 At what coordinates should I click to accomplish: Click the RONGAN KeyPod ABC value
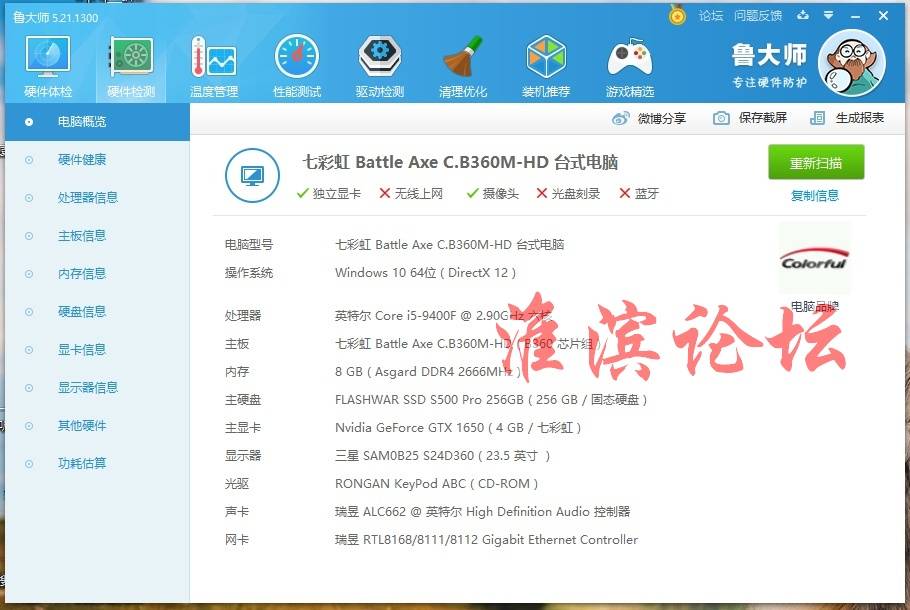tap(436, 483)
